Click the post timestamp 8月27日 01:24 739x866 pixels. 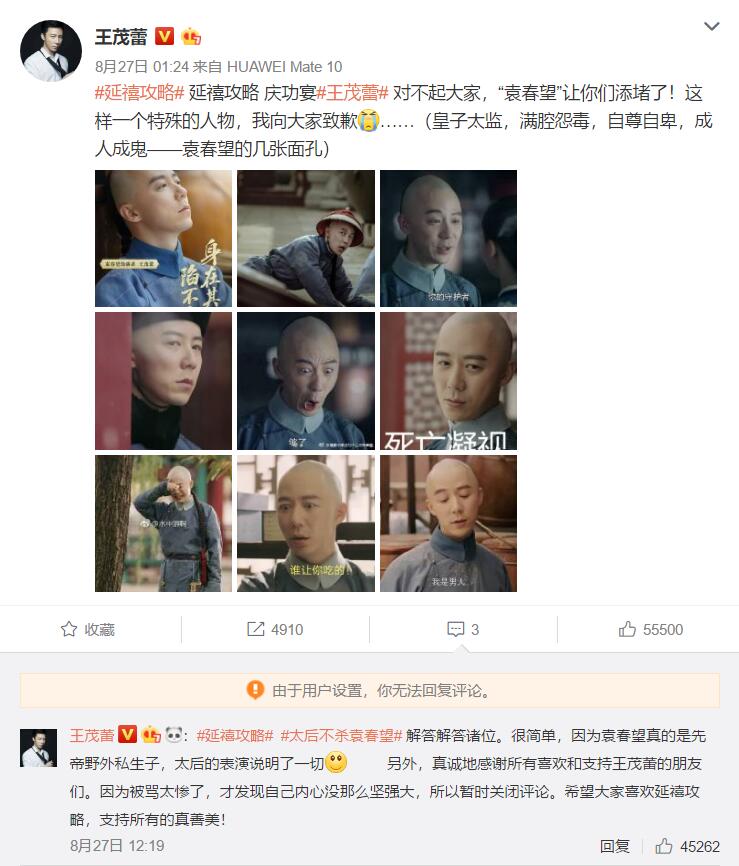[x=142, y=67]
